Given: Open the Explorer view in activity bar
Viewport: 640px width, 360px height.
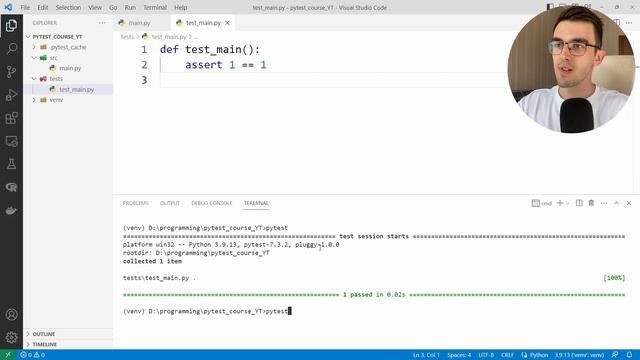Looking at the screenshot, I should pos(11,26).
